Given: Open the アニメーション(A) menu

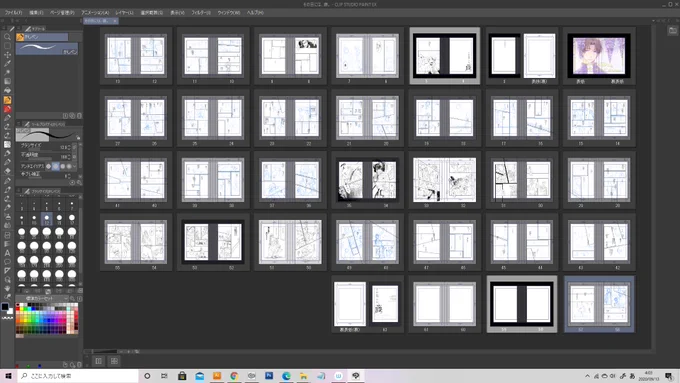Looking at the screenshot, I should (95, 13).
